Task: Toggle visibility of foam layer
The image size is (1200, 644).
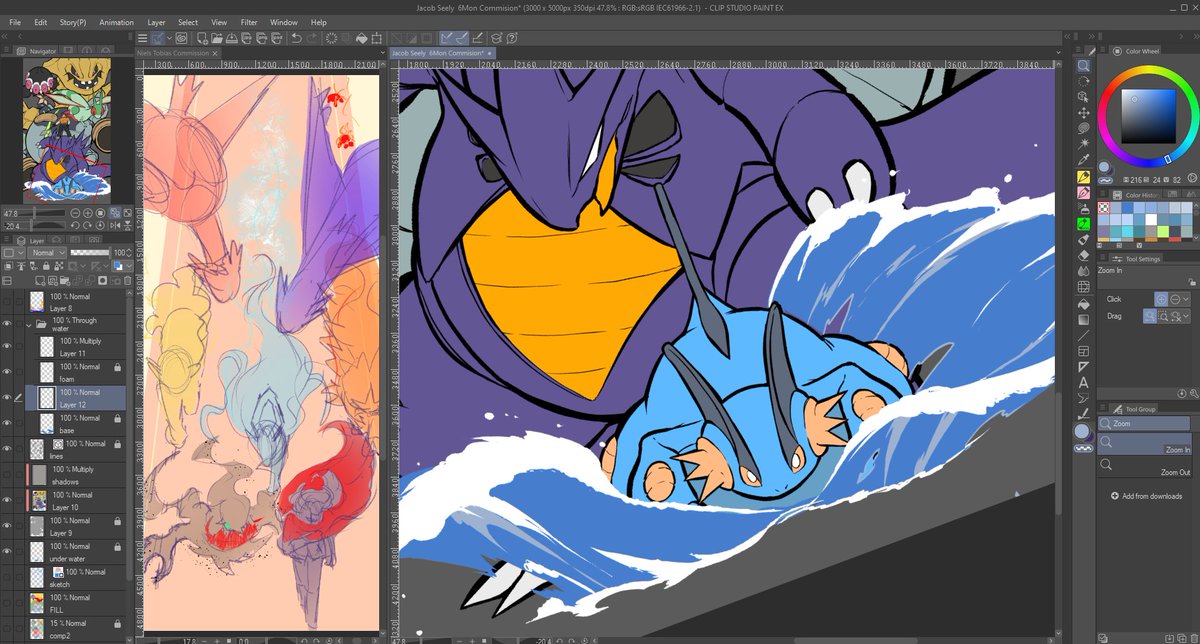Action: (x=7, y=372)
